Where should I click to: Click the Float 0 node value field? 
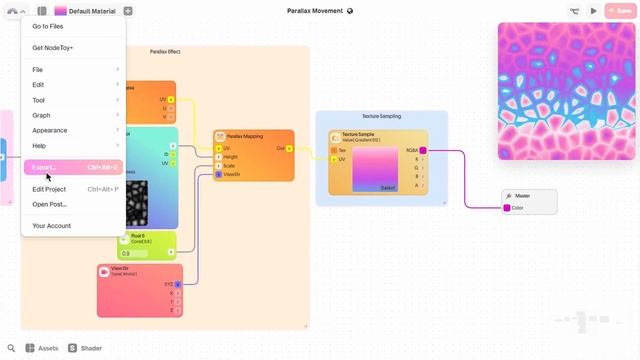pyautogui.click(x=135, y=253)
